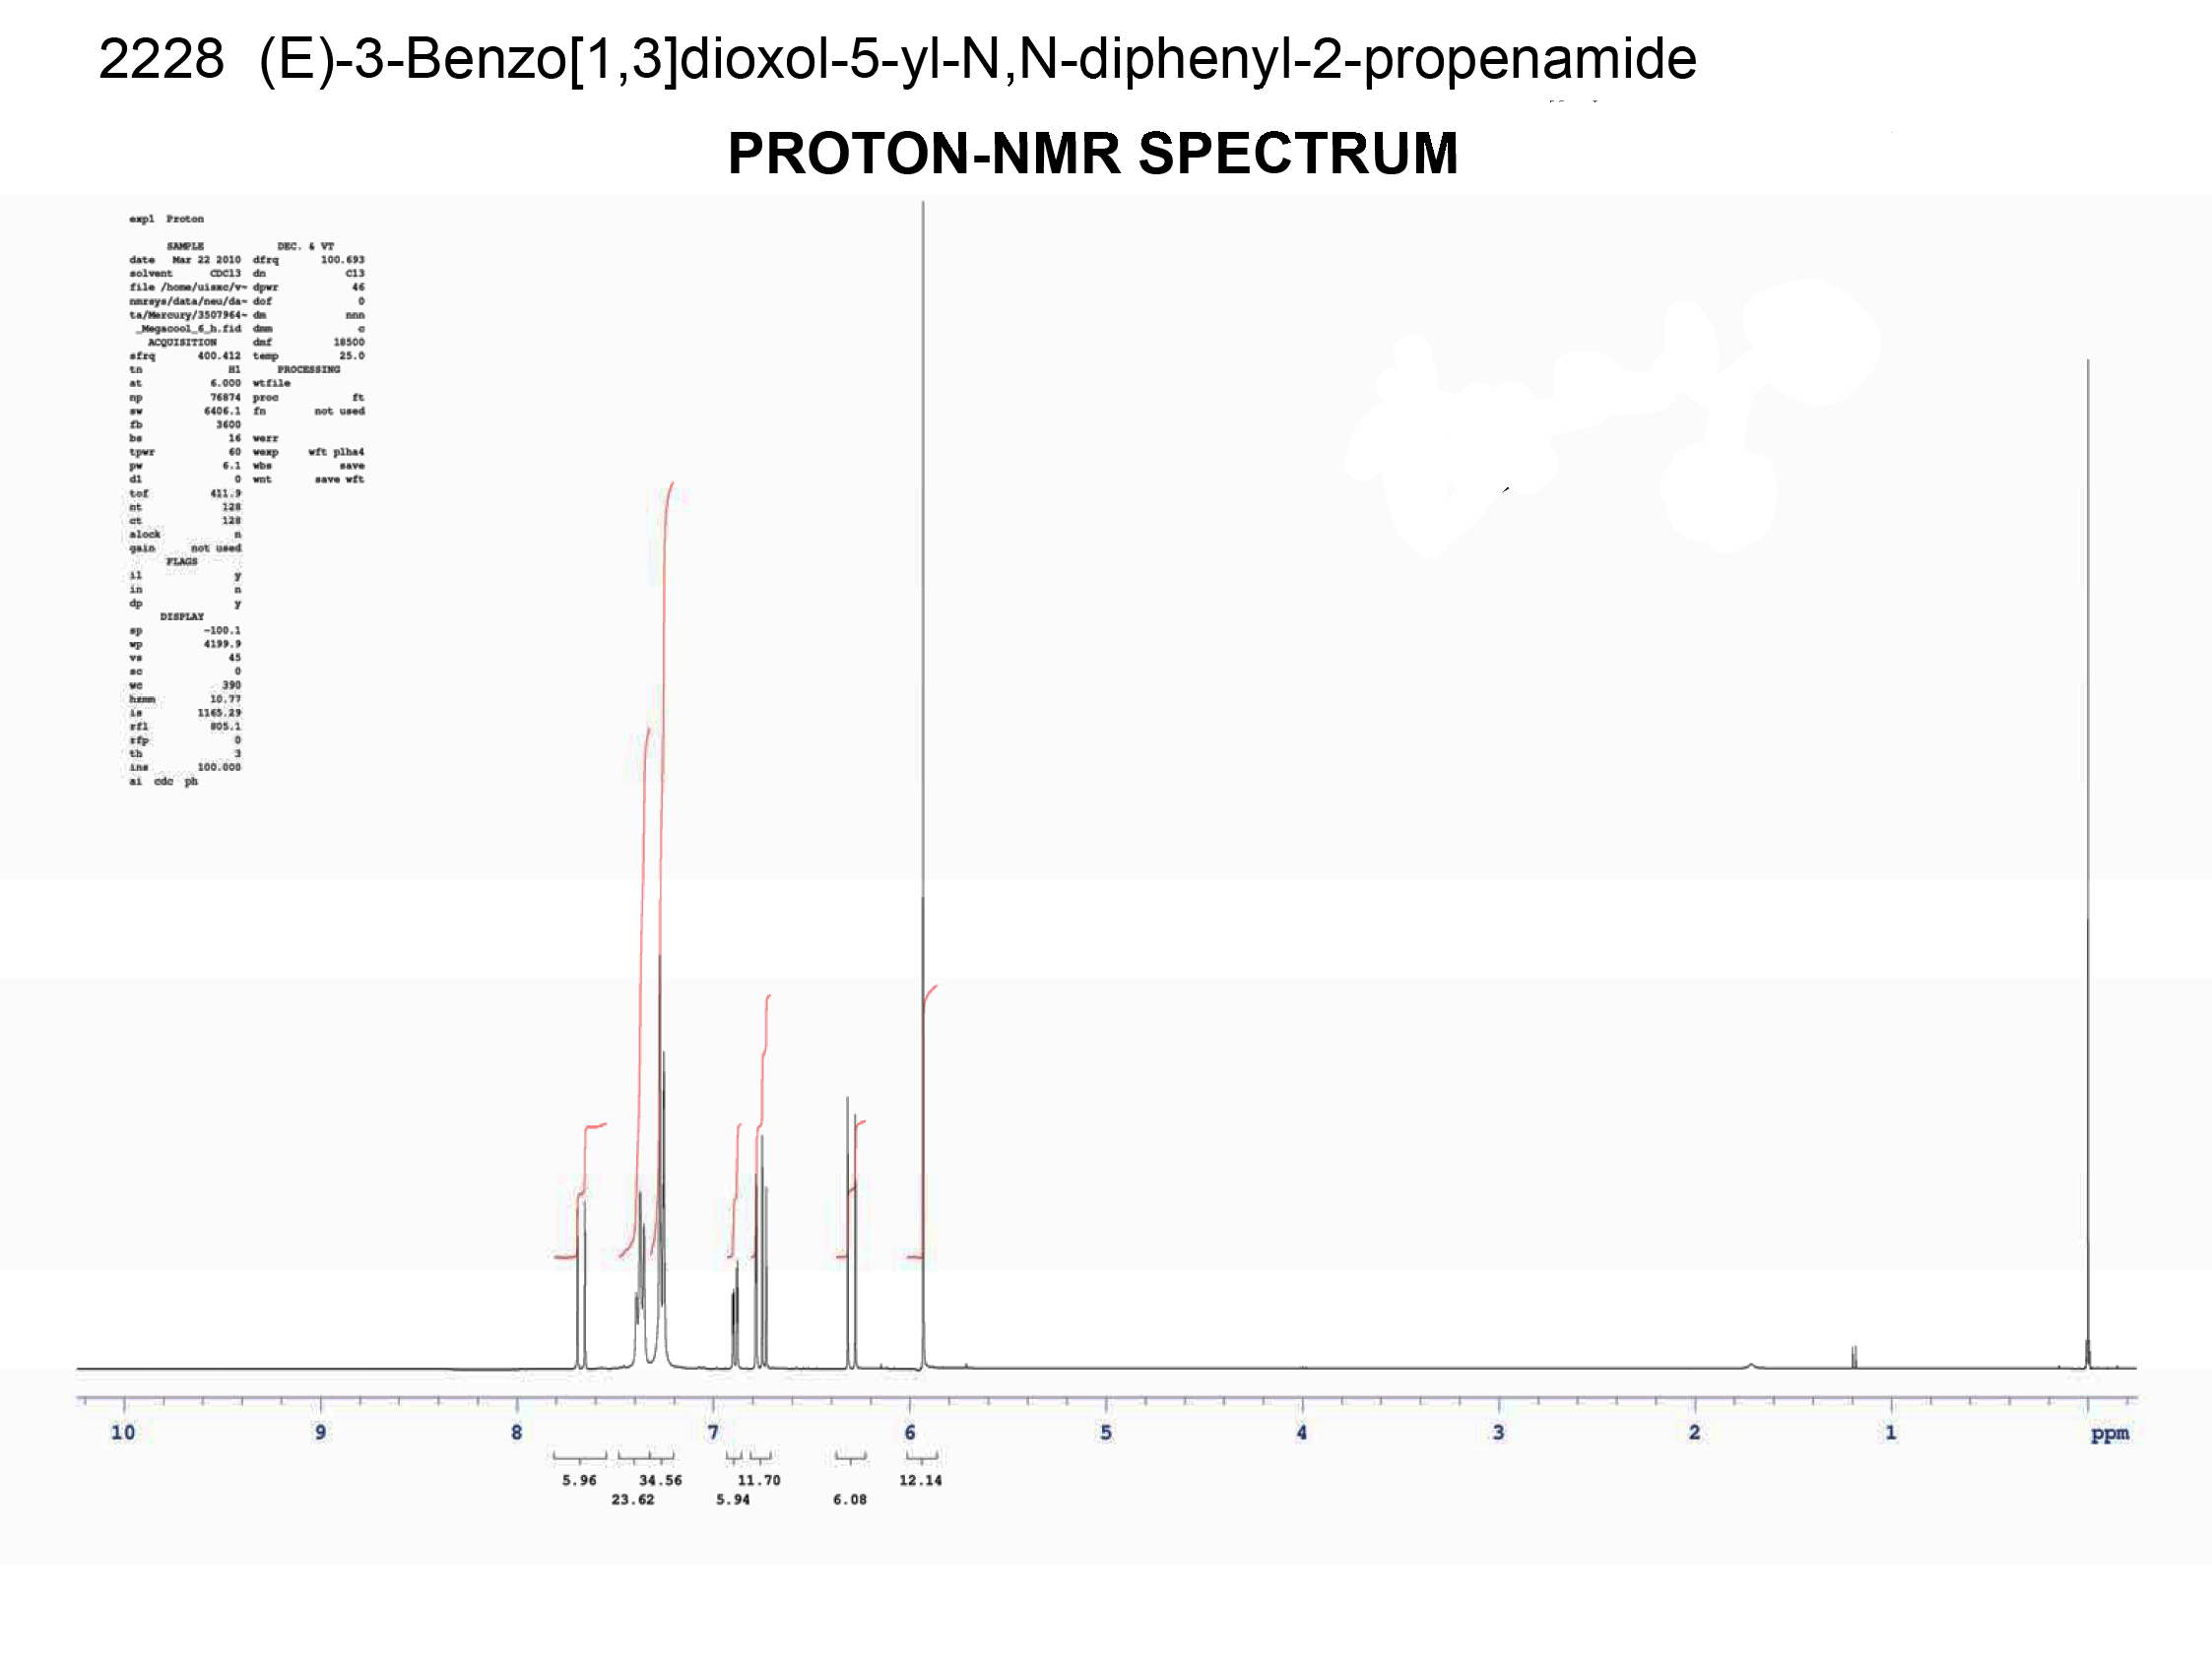Click the DISPLAY parameter section heading
The height and width of the screenshot is (1660, 2212).
182,616
